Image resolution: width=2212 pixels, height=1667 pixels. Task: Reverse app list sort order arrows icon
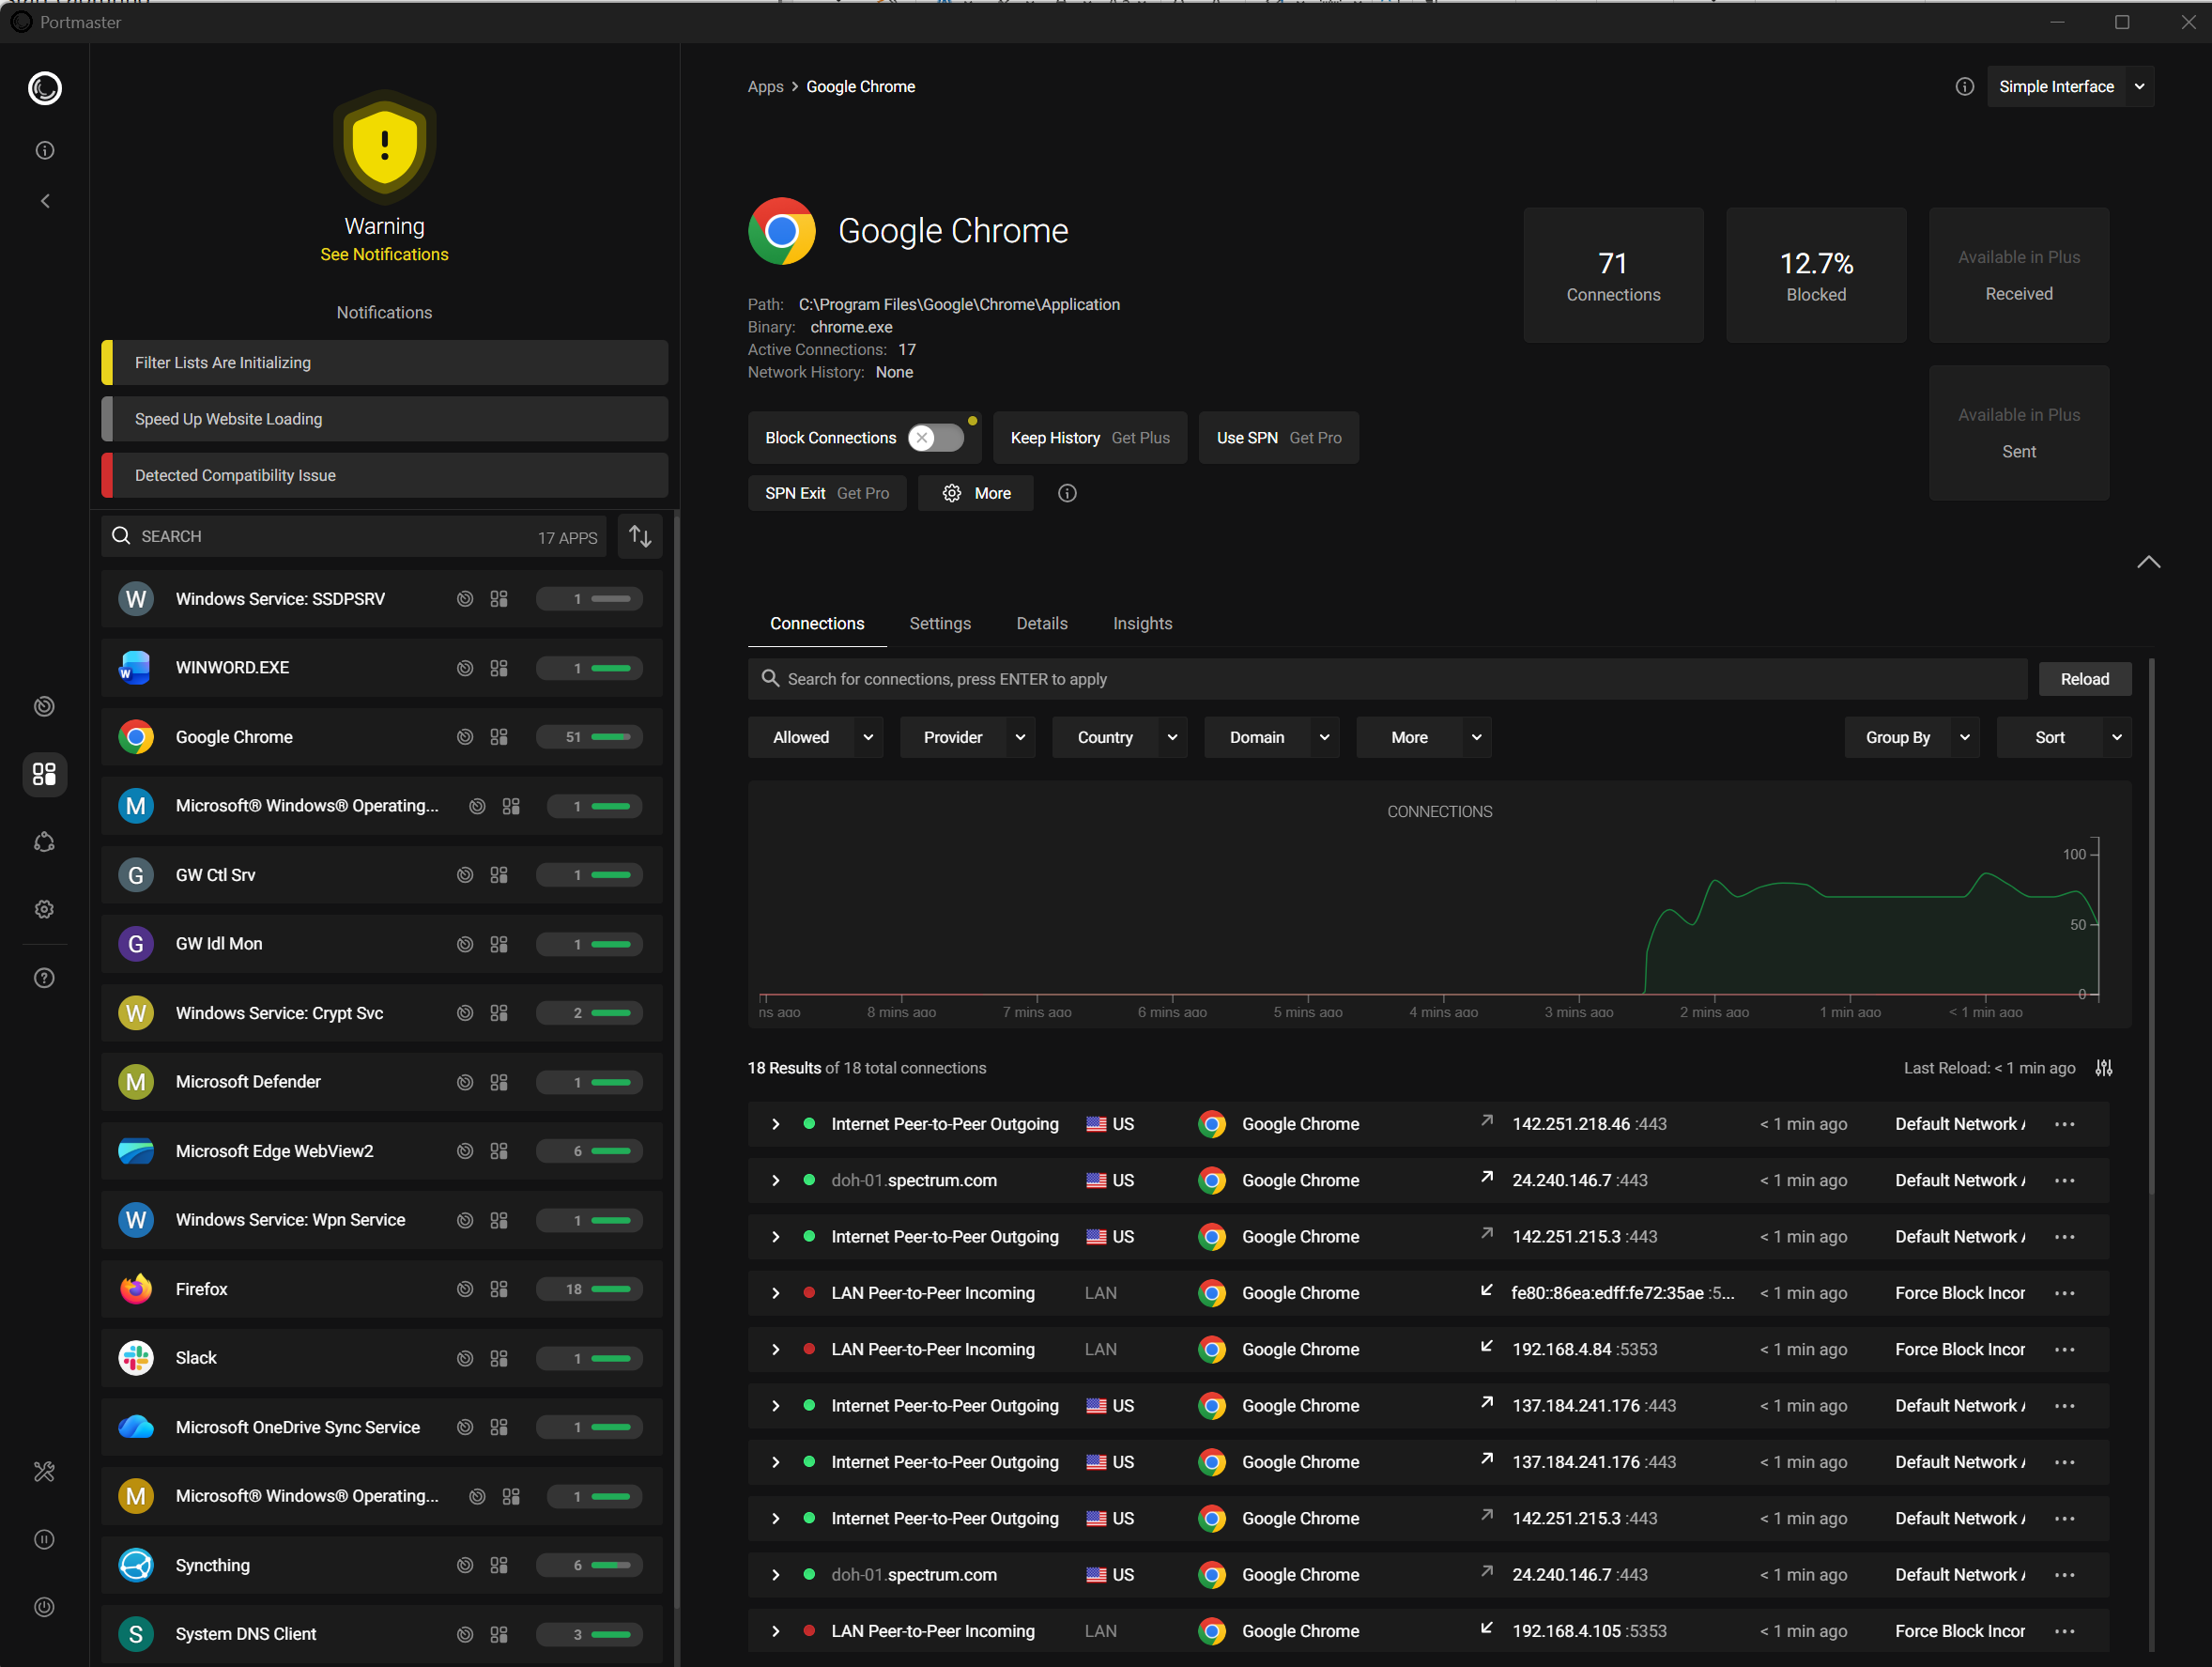point(640,536)
